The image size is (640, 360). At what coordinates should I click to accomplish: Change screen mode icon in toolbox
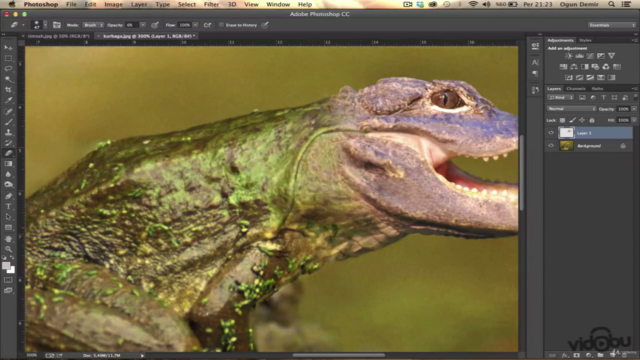pyautogui.click(x=8, y=291)
